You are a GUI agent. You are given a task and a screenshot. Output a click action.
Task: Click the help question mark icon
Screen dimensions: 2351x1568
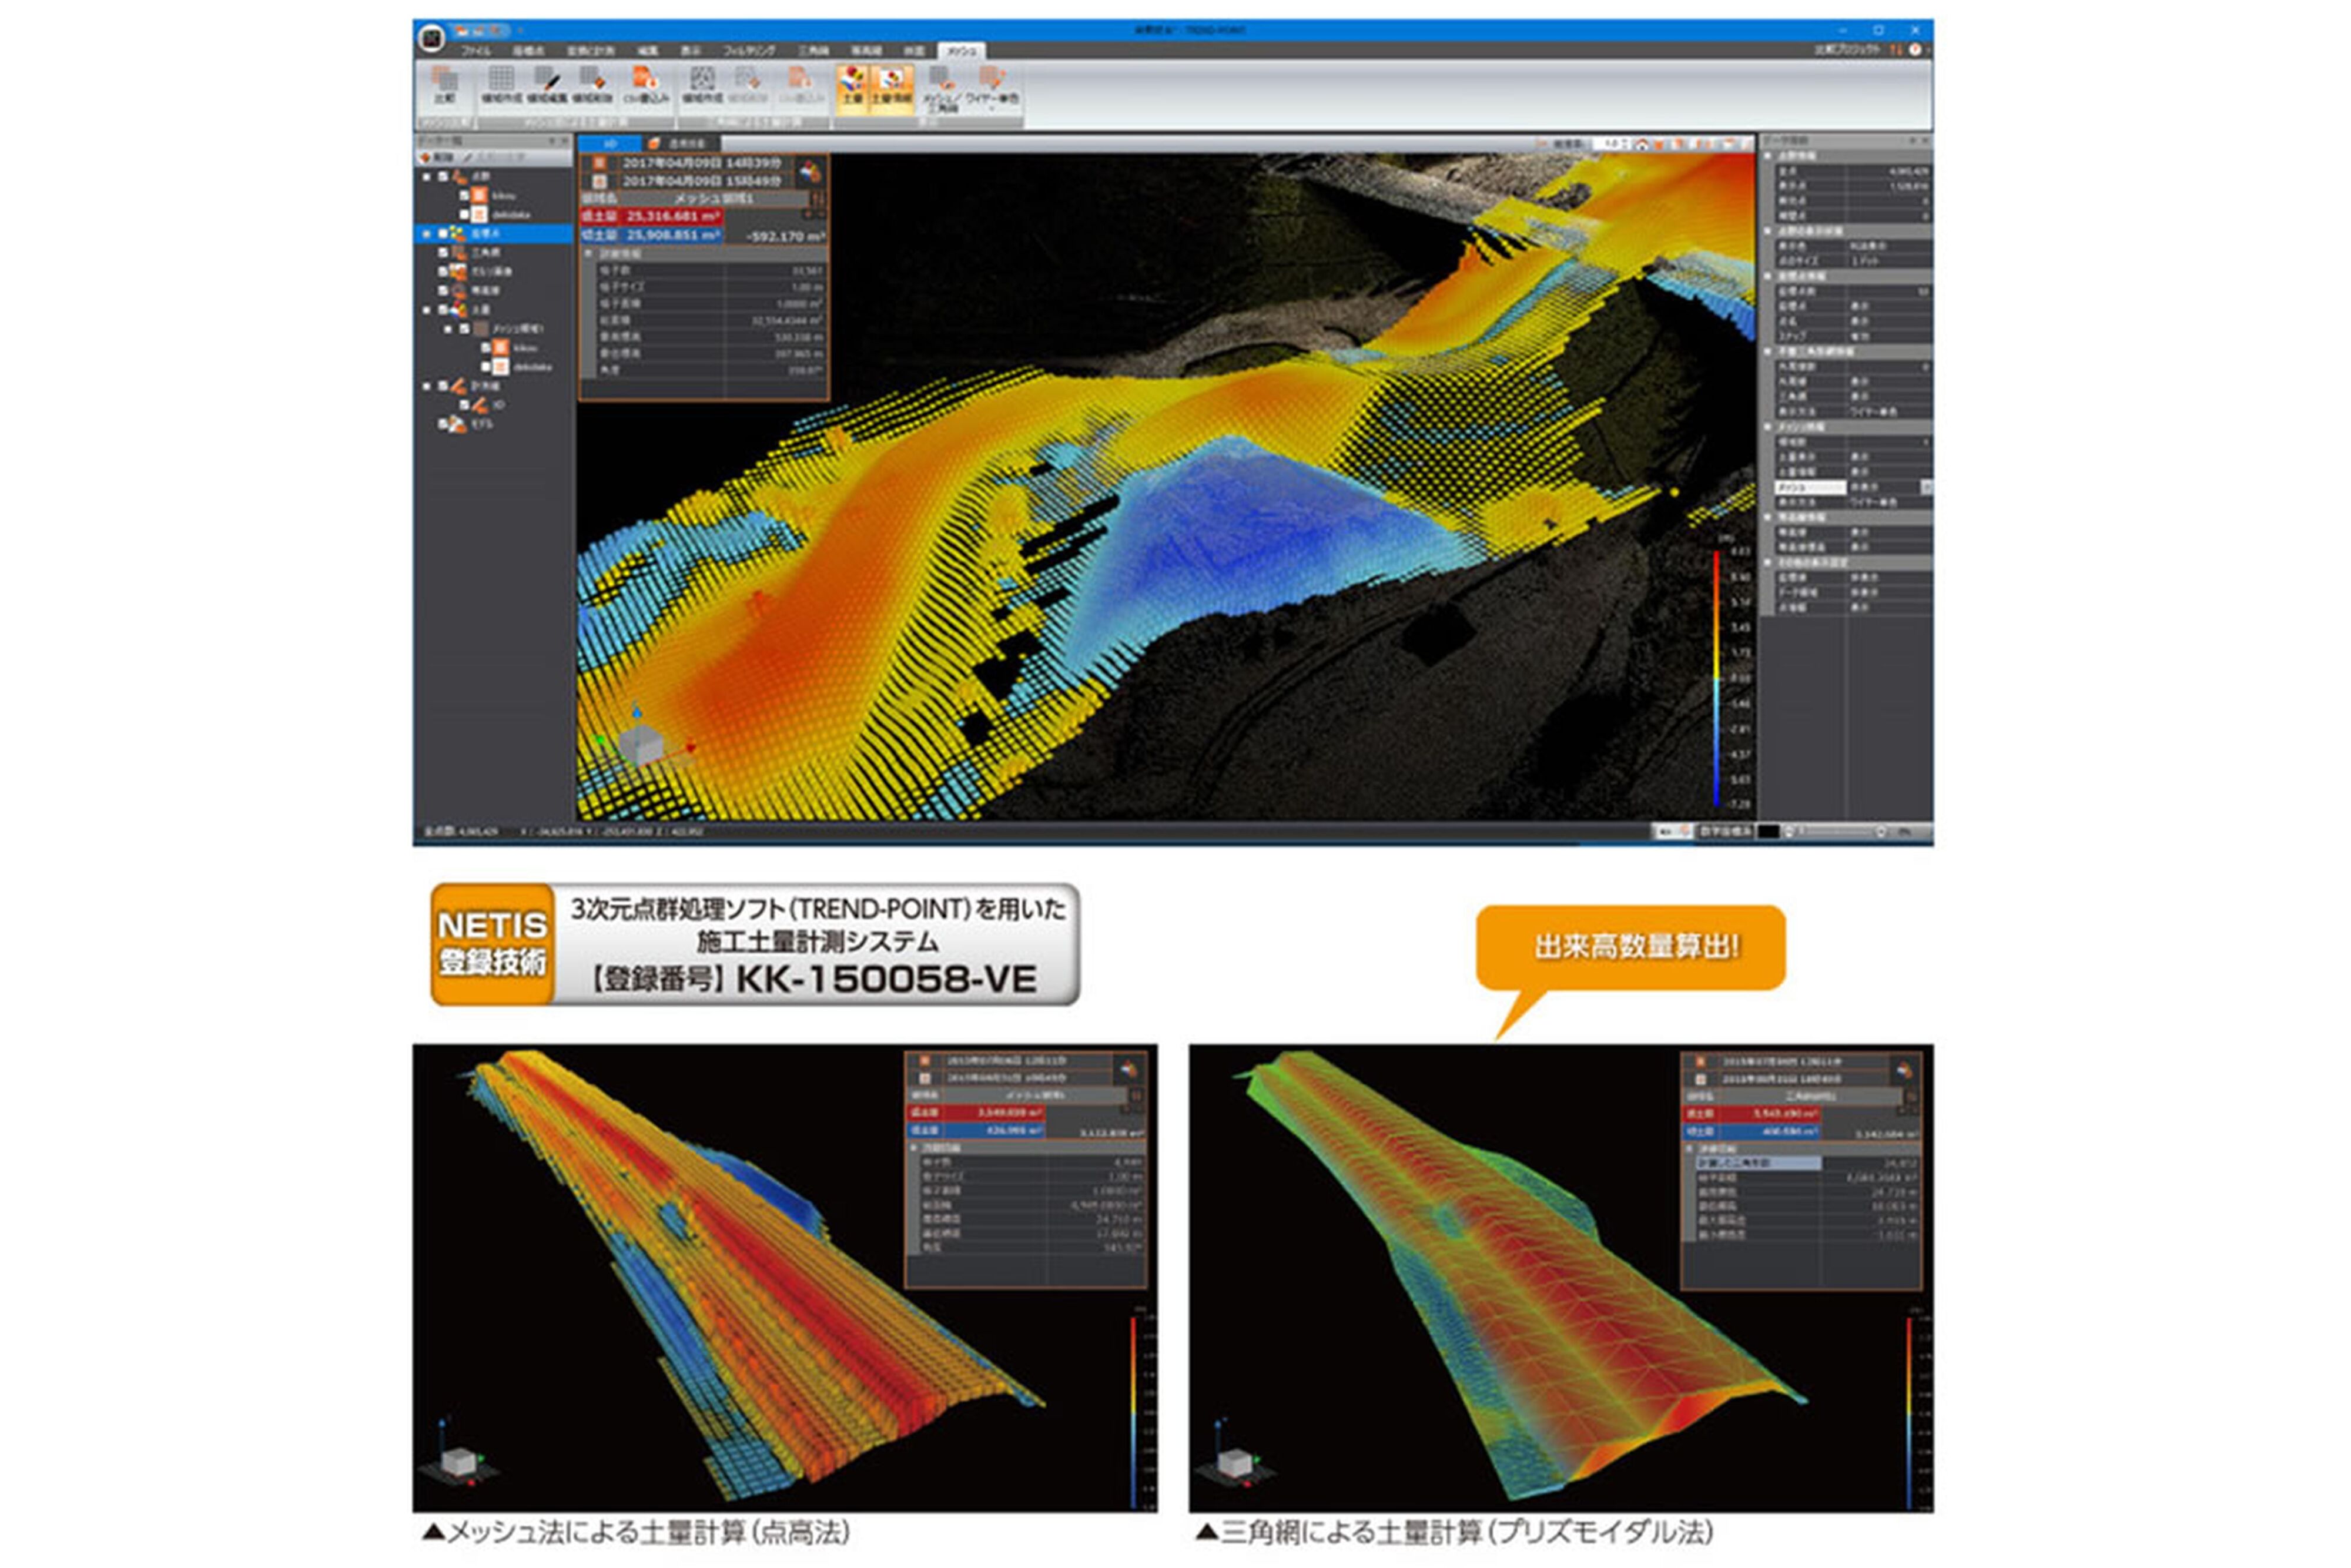(1915, 49)
